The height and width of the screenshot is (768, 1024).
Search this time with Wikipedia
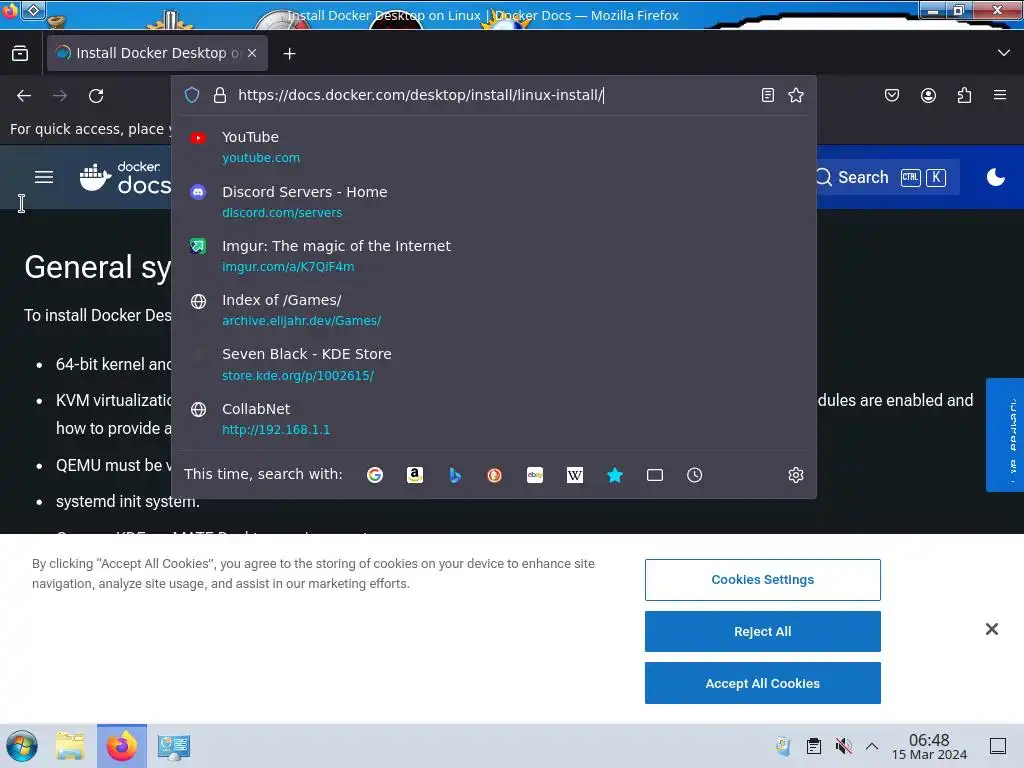(x=575, y=475)
